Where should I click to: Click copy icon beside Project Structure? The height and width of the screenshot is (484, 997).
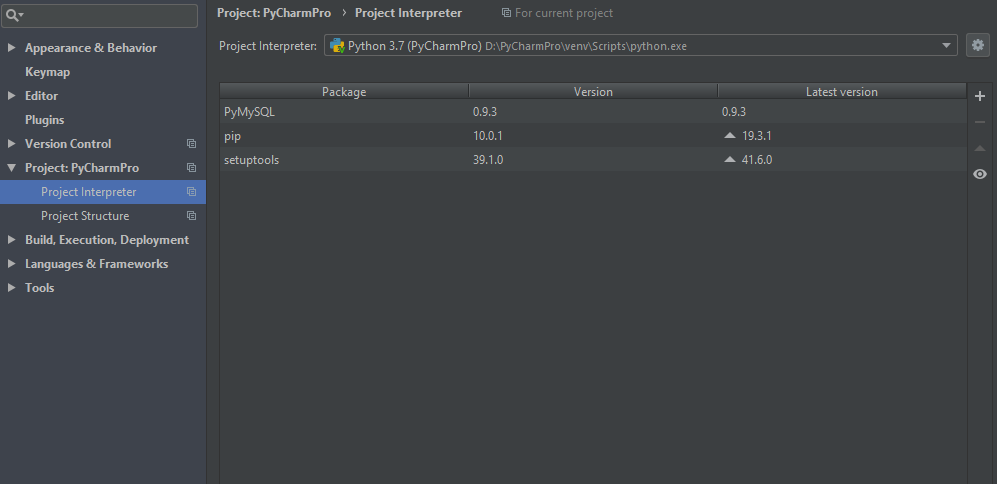[x=191, y=216]
